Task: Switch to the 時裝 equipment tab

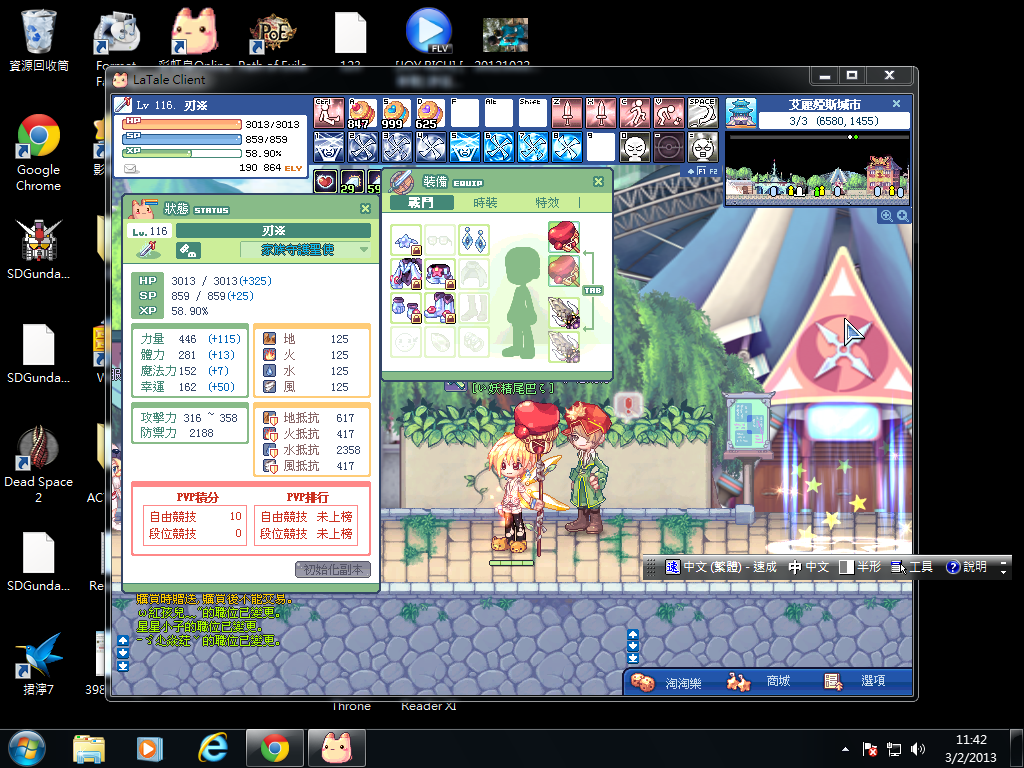Action: 485,202
